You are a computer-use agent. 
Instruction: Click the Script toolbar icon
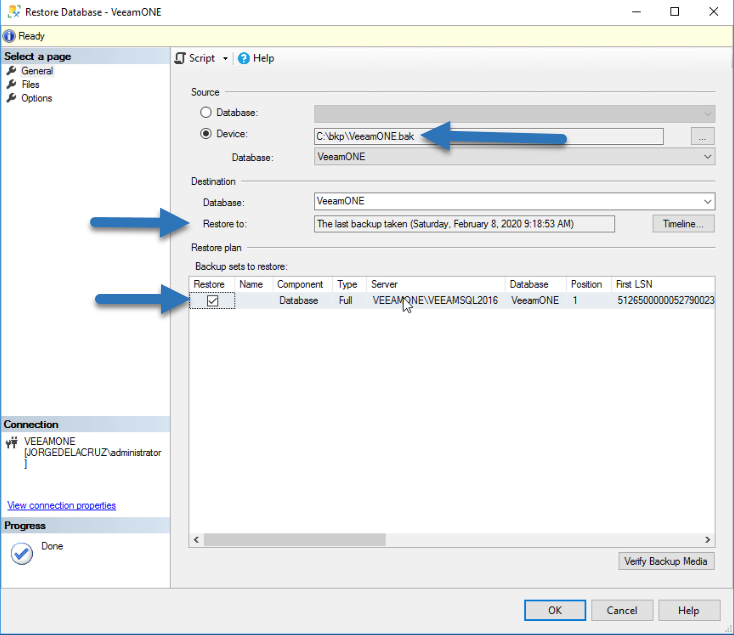click(x=180, y=58)
